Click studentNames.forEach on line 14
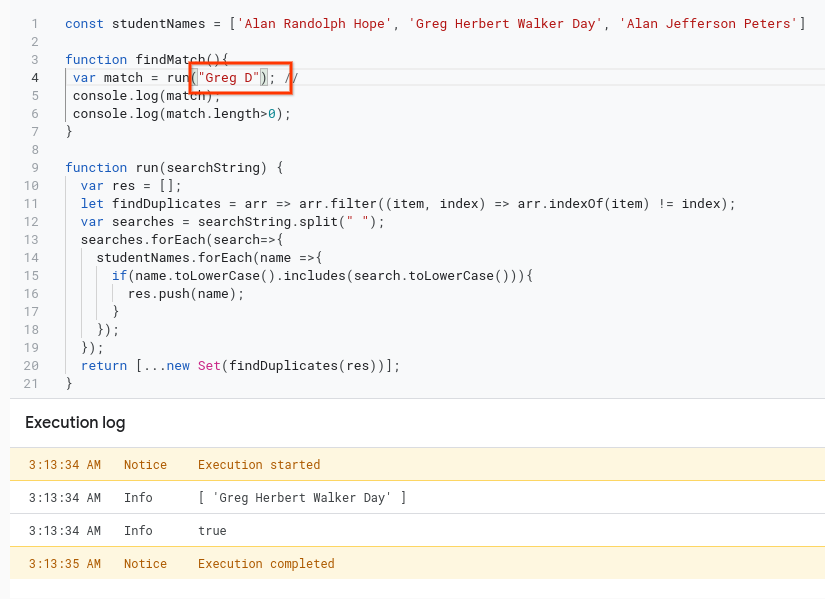825x599 pixels. [174, 258]
